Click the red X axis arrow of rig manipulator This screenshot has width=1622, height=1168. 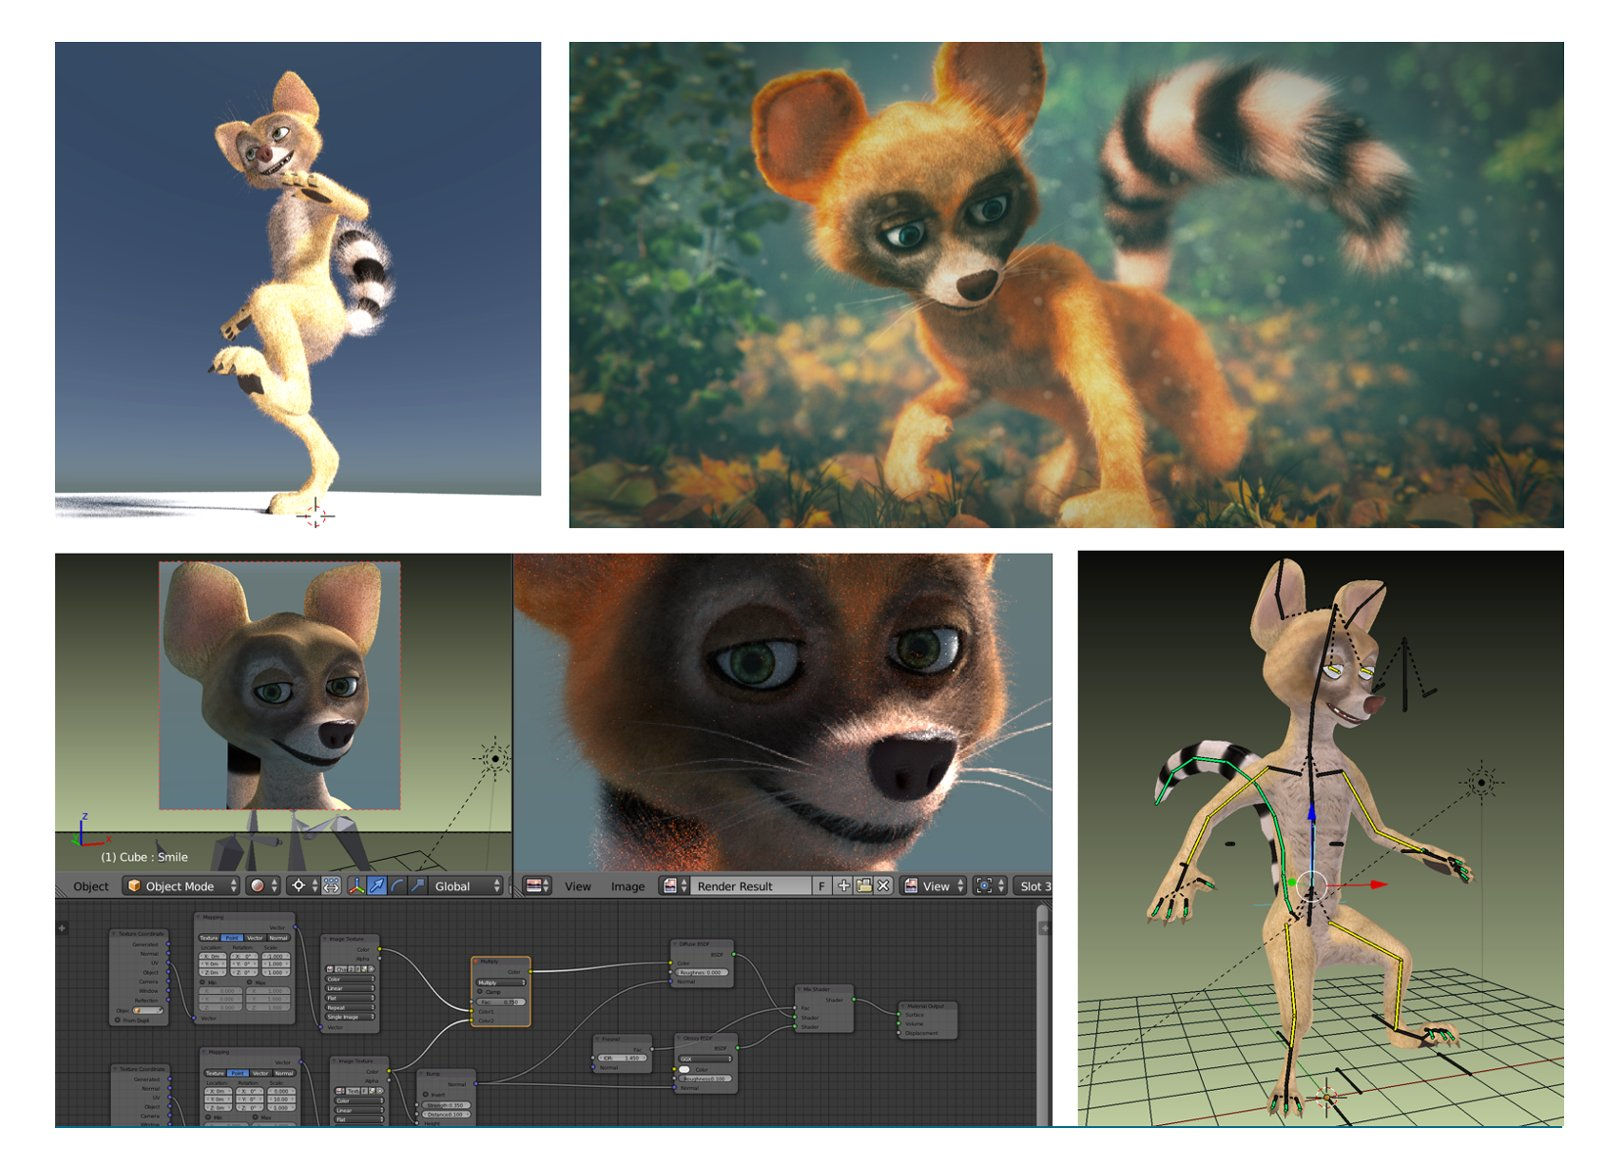(x=1378, y=884)
